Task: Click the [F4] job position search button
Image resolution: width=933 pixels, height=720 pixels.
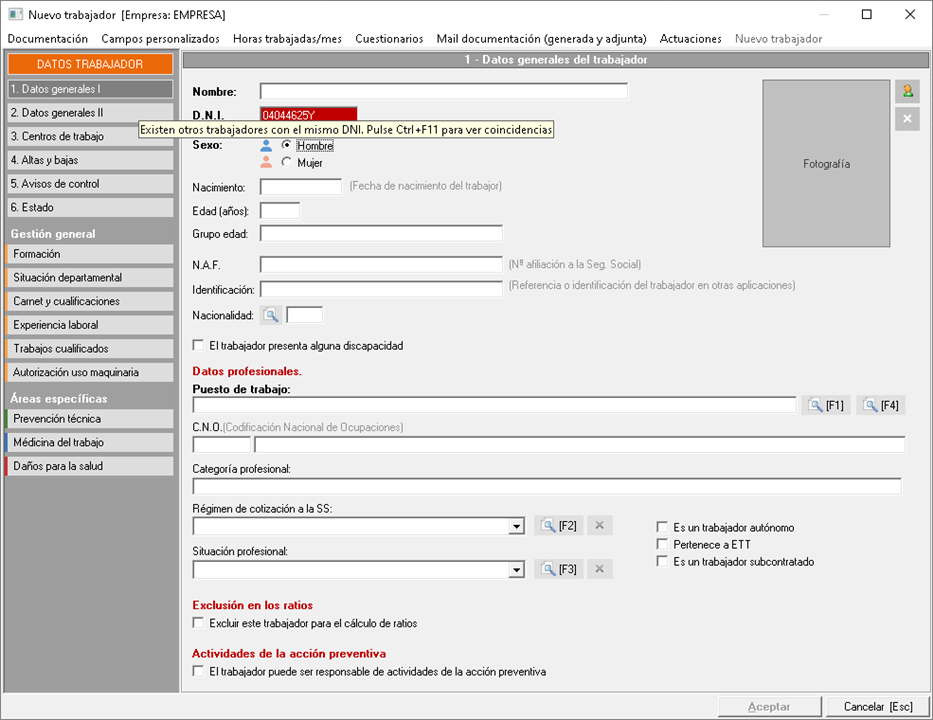Action: click(881, 405)
